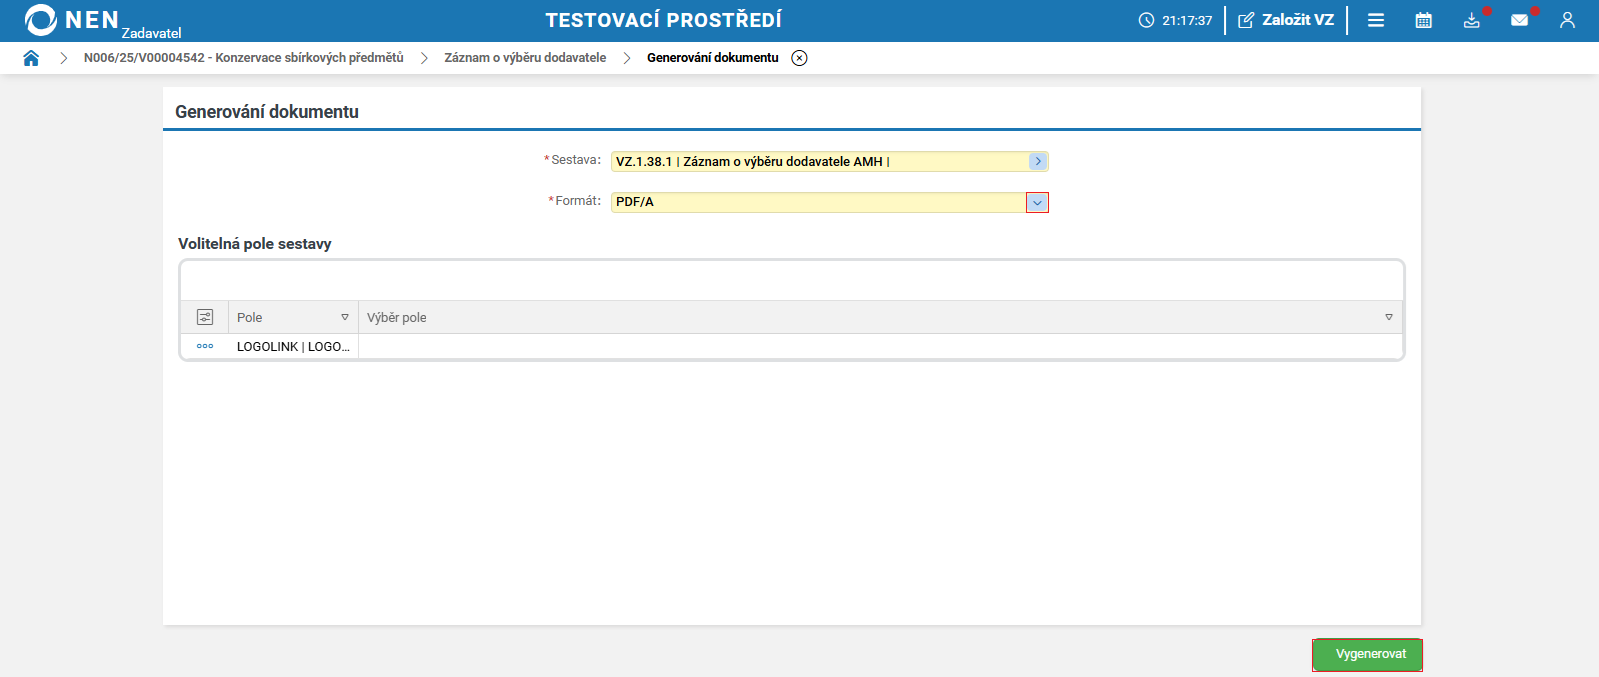The width and height of the screenshot is (1599, 677).
Task: Click the Pole column header
Action: coord(293,317)
